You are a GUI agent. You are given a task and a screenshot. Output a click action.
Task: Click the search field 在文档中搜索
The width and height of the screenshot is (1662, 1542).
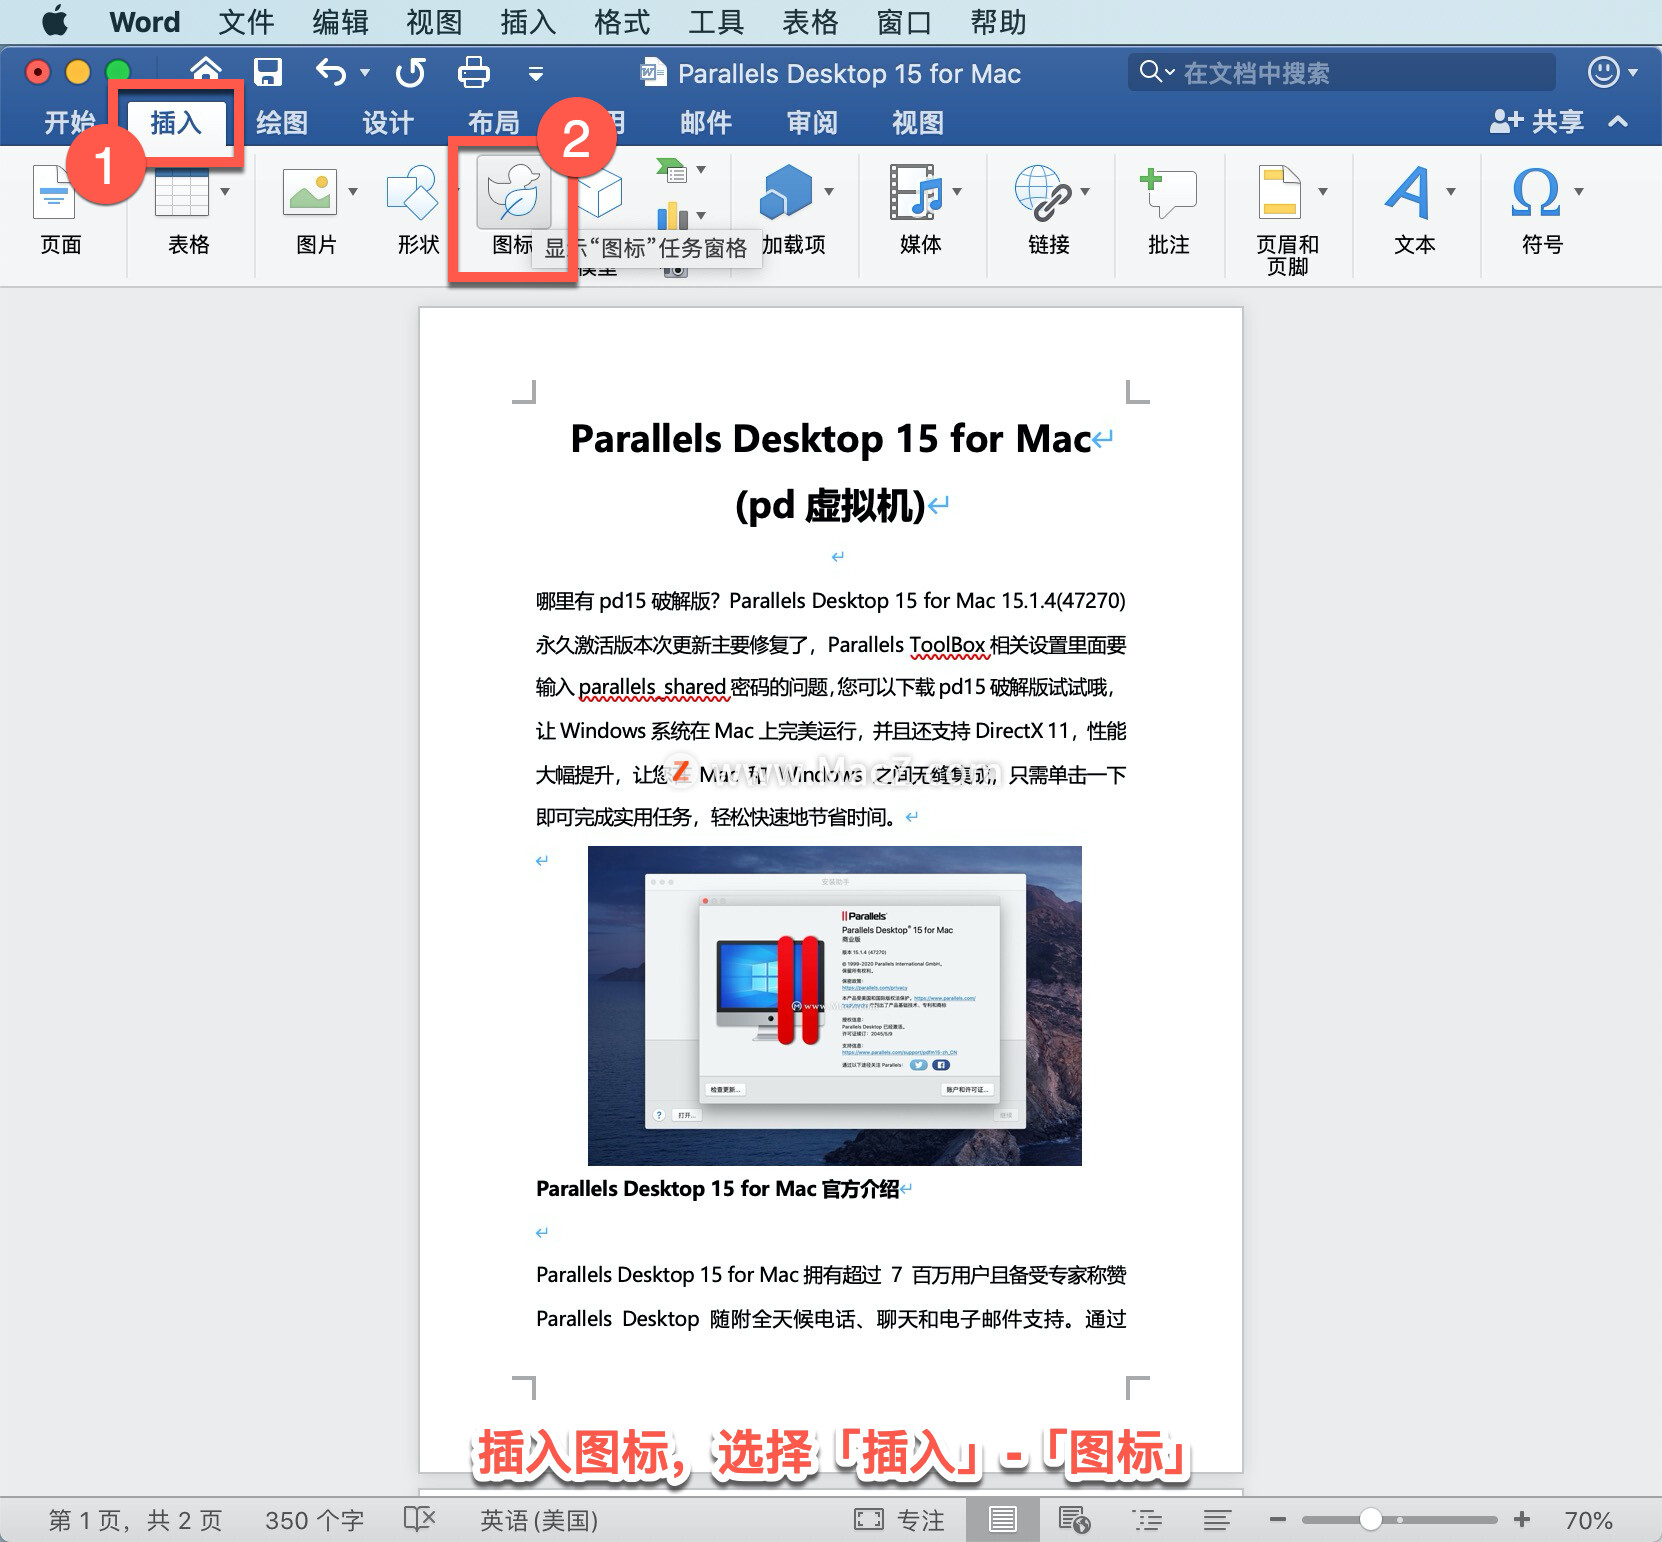pyautogui.click(x=1341, y=72)
